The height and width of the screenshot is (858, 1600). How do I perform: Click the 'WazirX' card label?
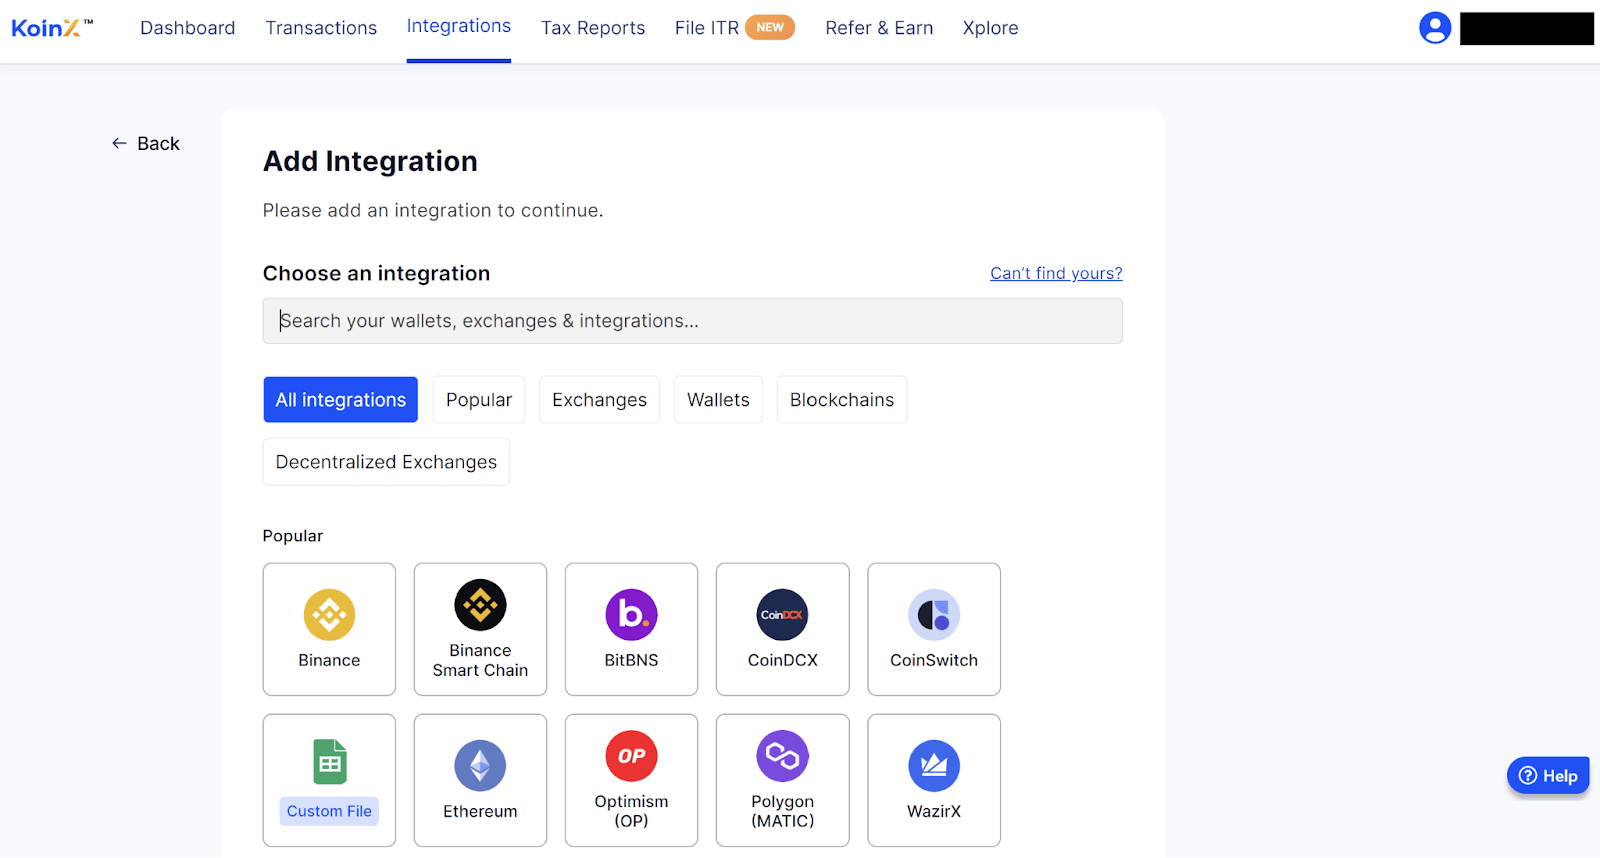[x=934, y=811]
